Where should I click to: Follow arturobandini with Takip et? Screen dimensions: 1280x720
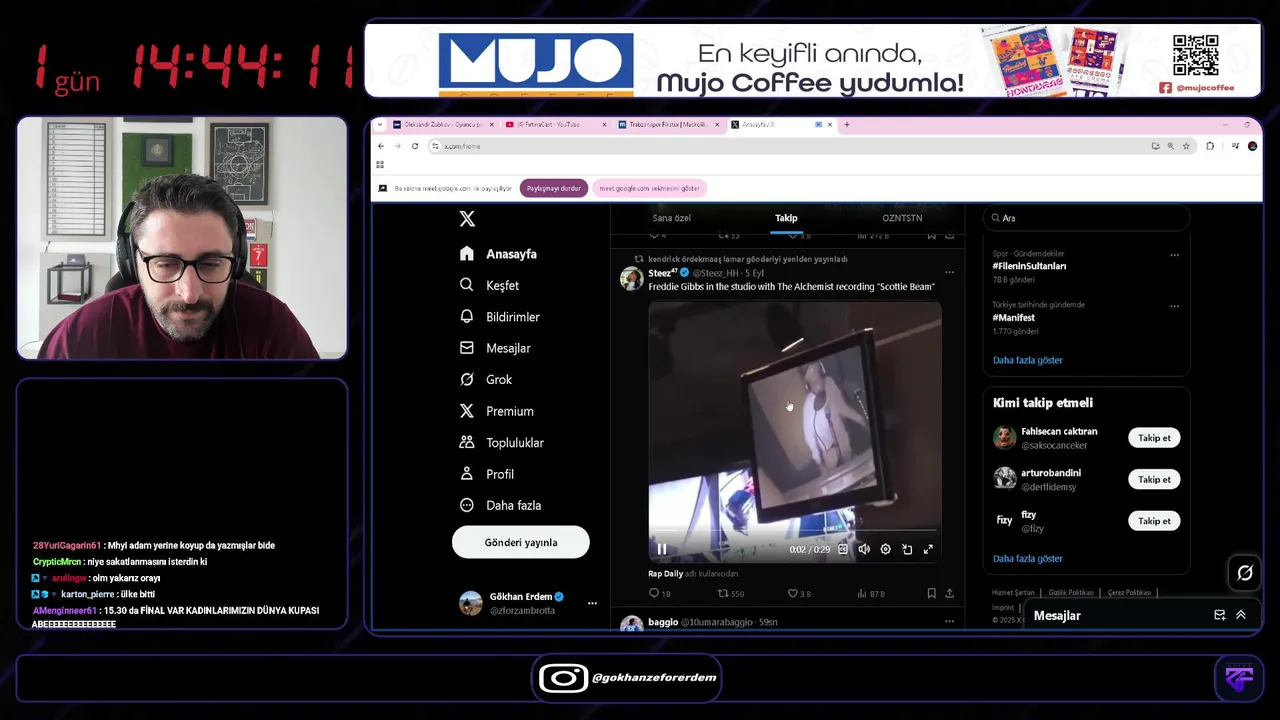pyautogui.click(x=1154, y=479)
